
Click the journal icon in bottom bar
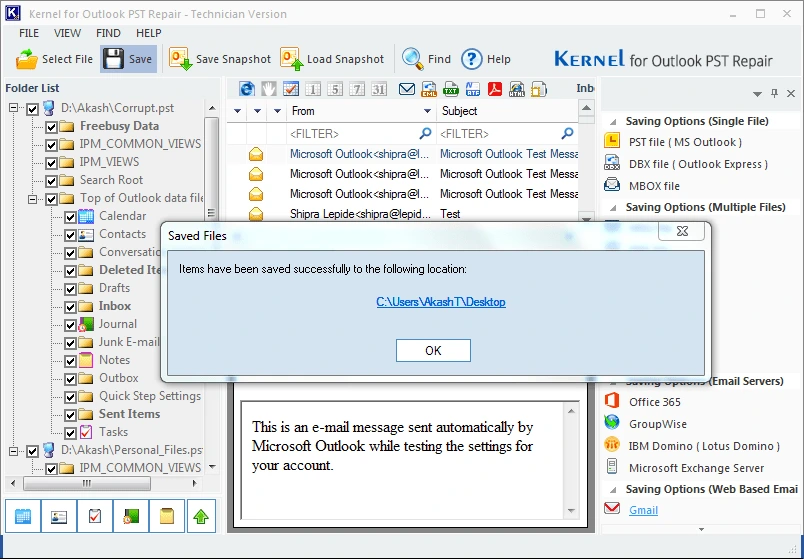131,516
